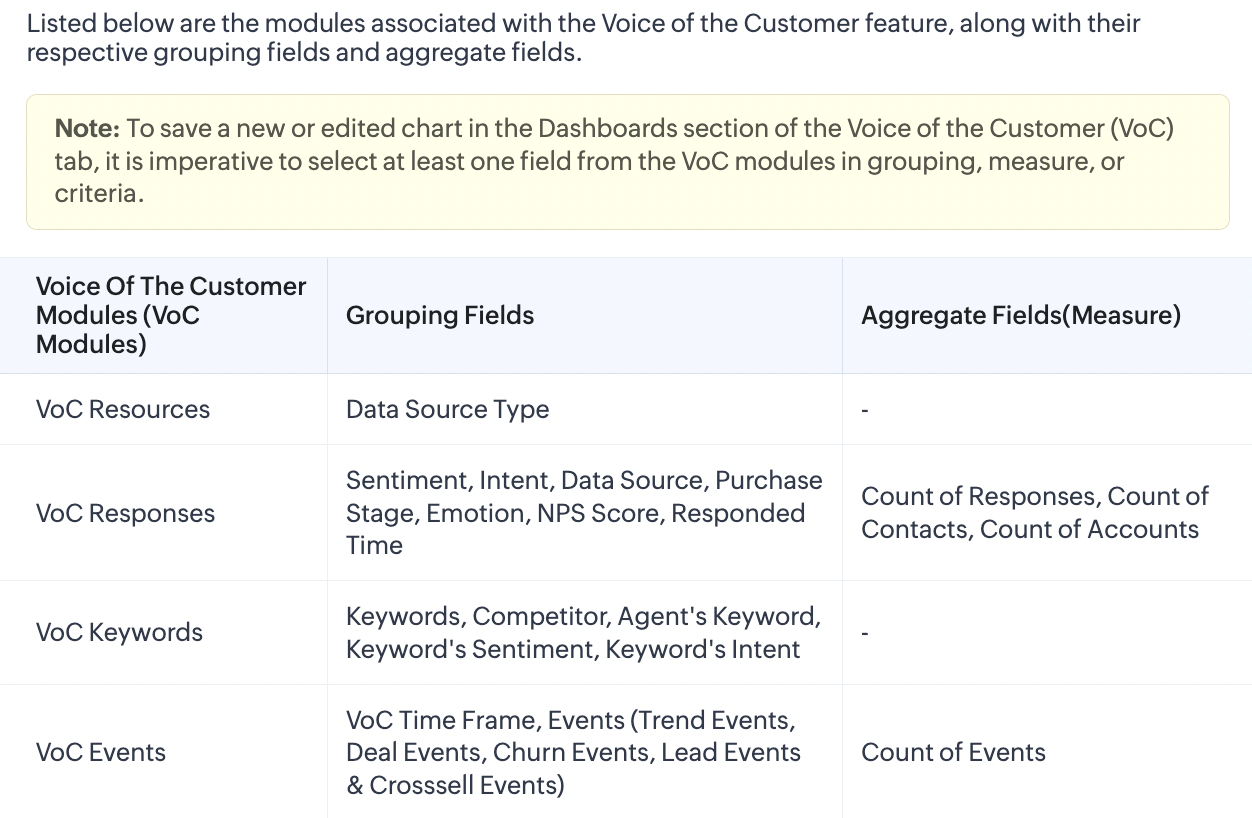Click the dash in VoC Resources aggregate cell
The width and height of the screenshot is (1252, 818).
[x=865, y=411]
